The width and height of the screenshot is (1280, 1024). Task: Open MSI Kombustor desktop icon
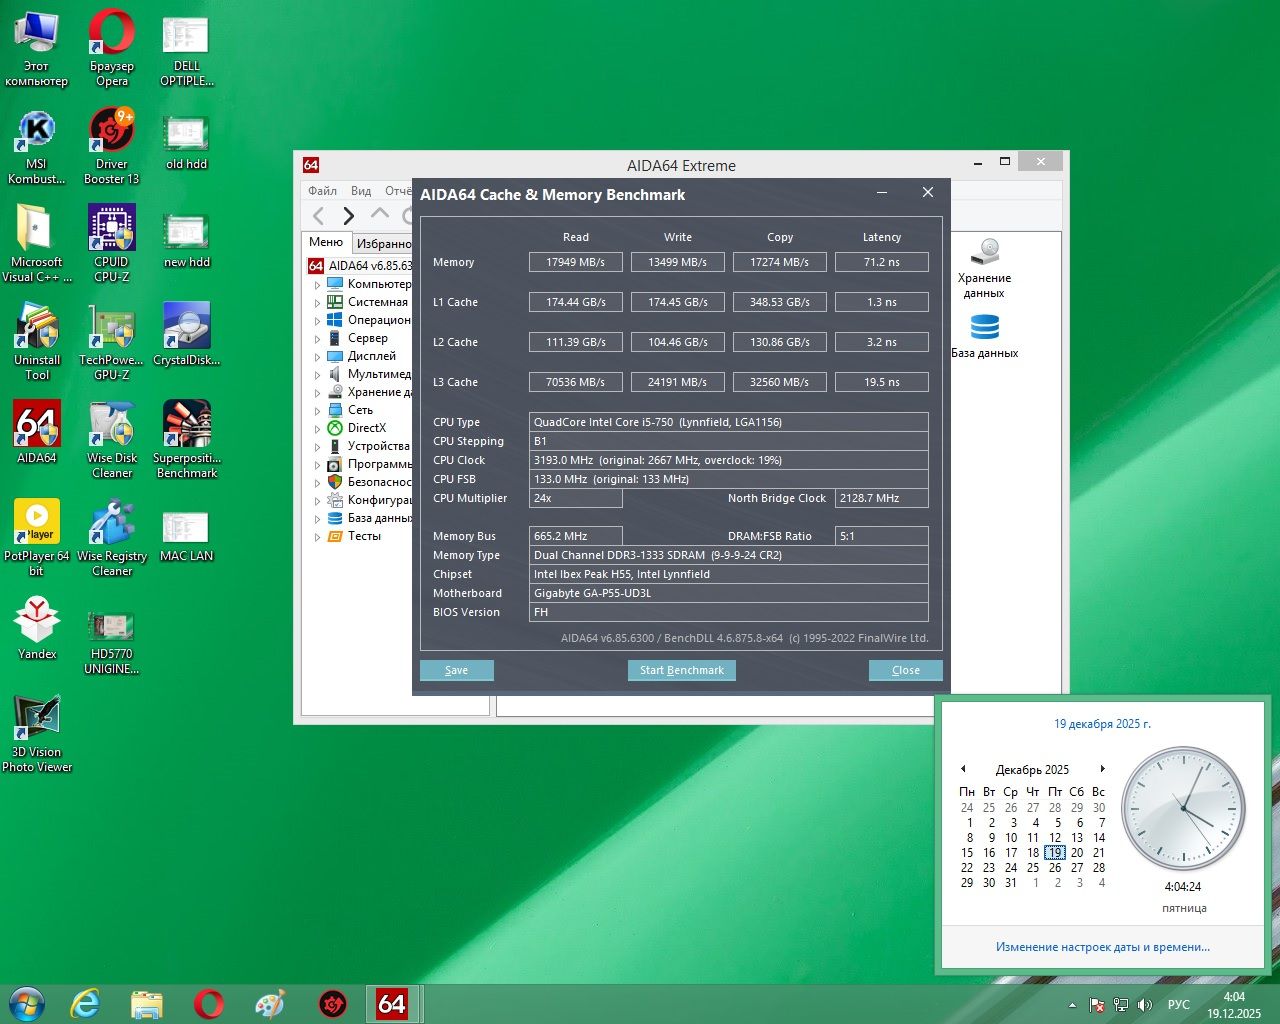(37, 146)
